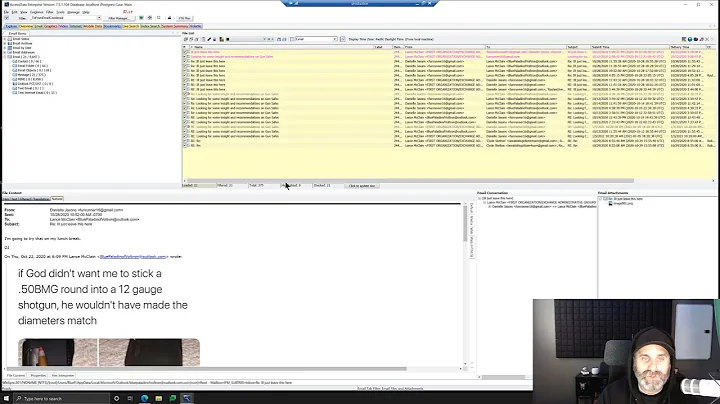720x404 pixels.
Task: Click the globe icon at File List right end
Action: (690, 39)
